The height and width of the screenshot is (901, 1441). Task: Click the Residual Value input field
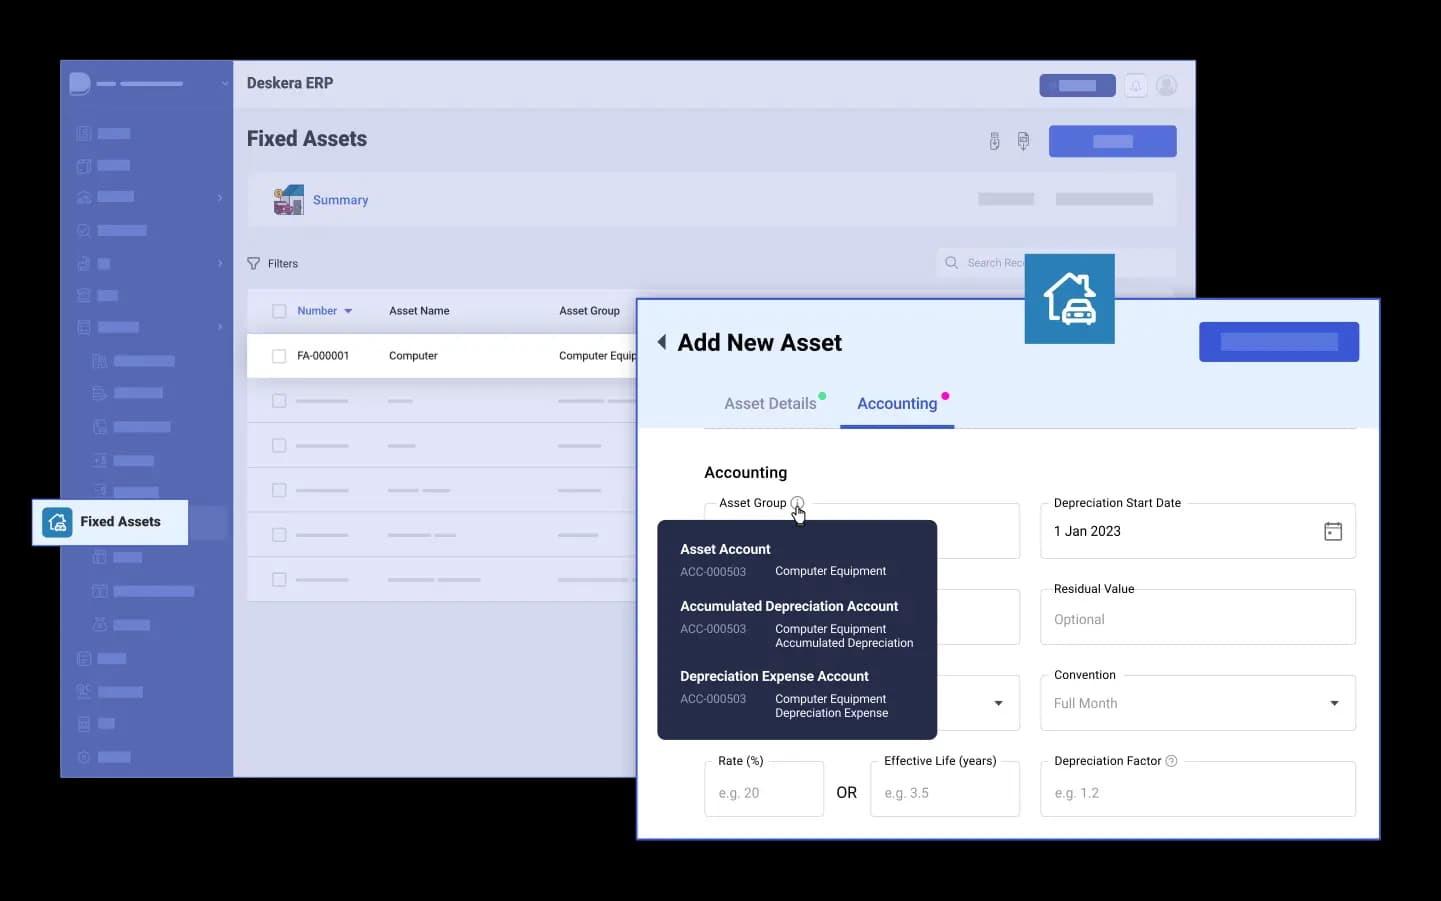1197,619
